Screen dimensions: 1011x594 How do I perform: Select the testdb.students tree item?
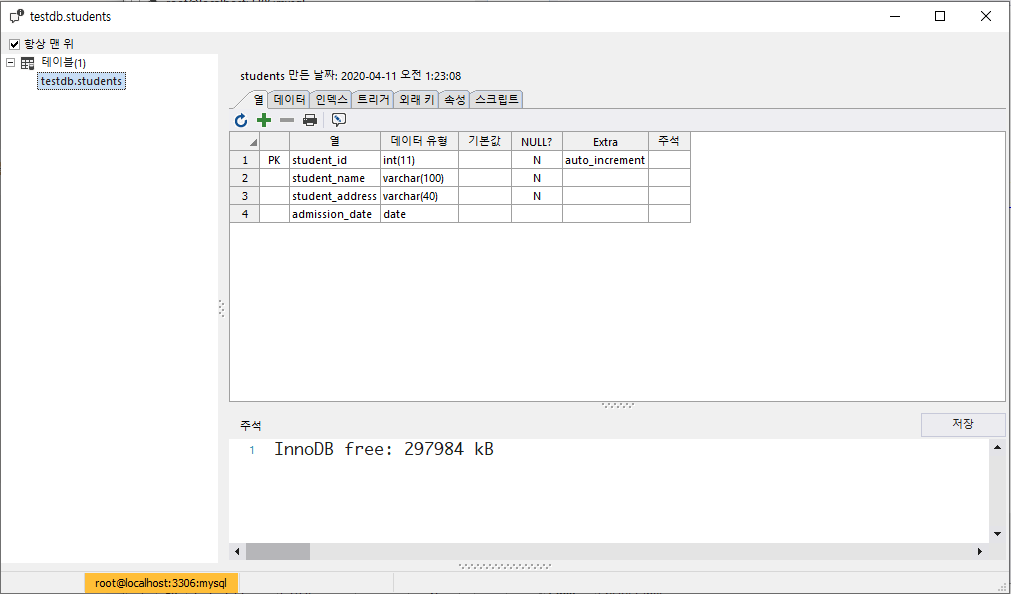[81, 81]
